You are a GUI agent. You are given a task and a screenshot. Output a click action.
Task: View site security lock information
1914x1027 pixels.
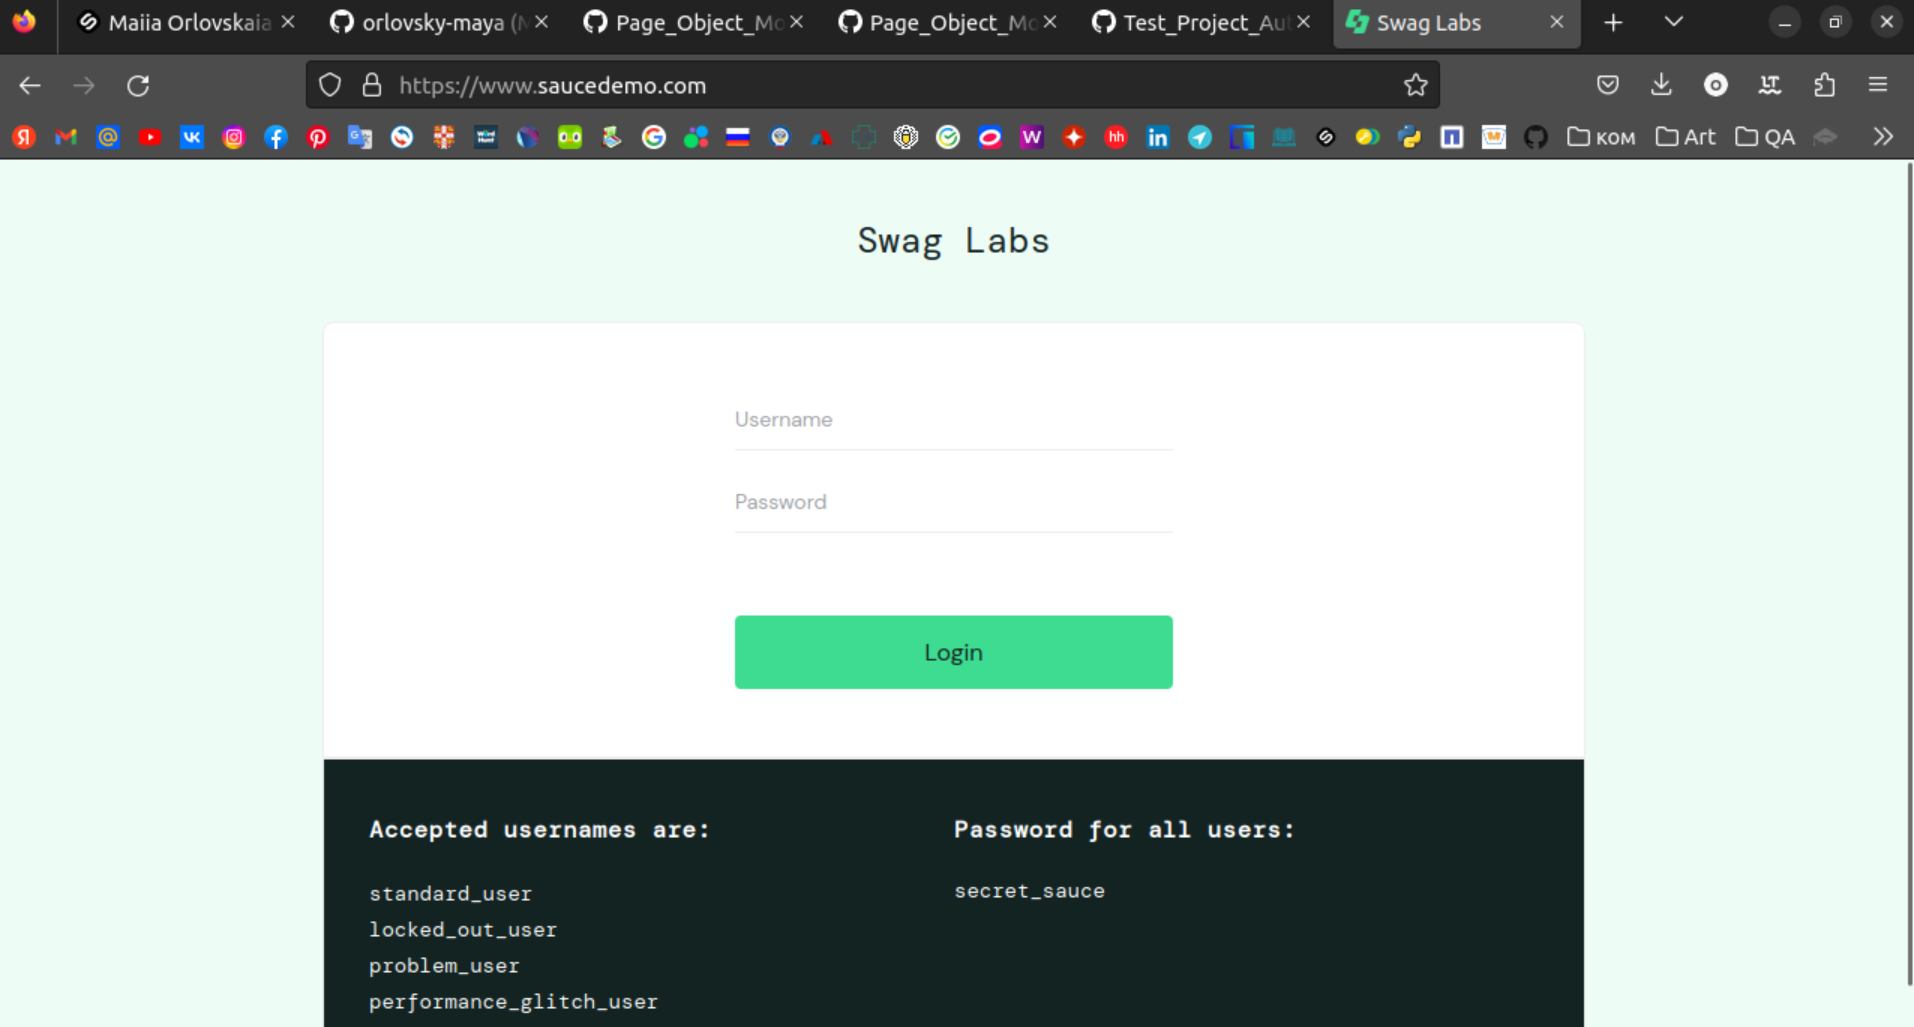pos(372,85)
